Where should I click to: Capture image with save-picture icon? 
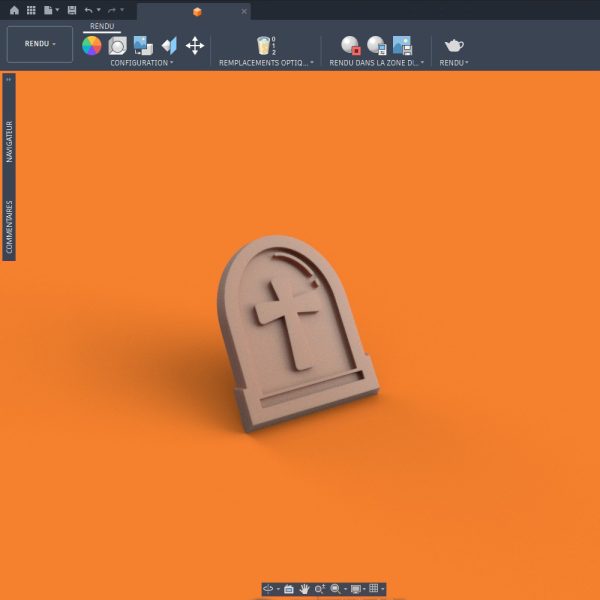click(402, 46)
